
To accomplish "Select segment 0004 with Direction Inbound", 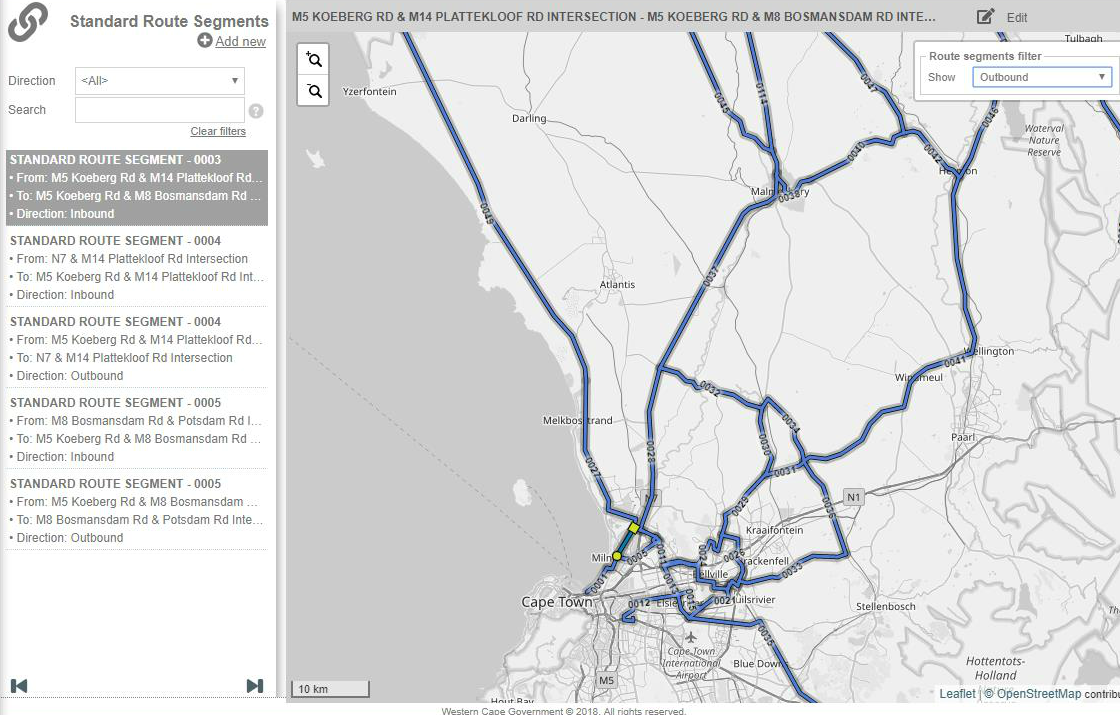I will tap(136, 268).
